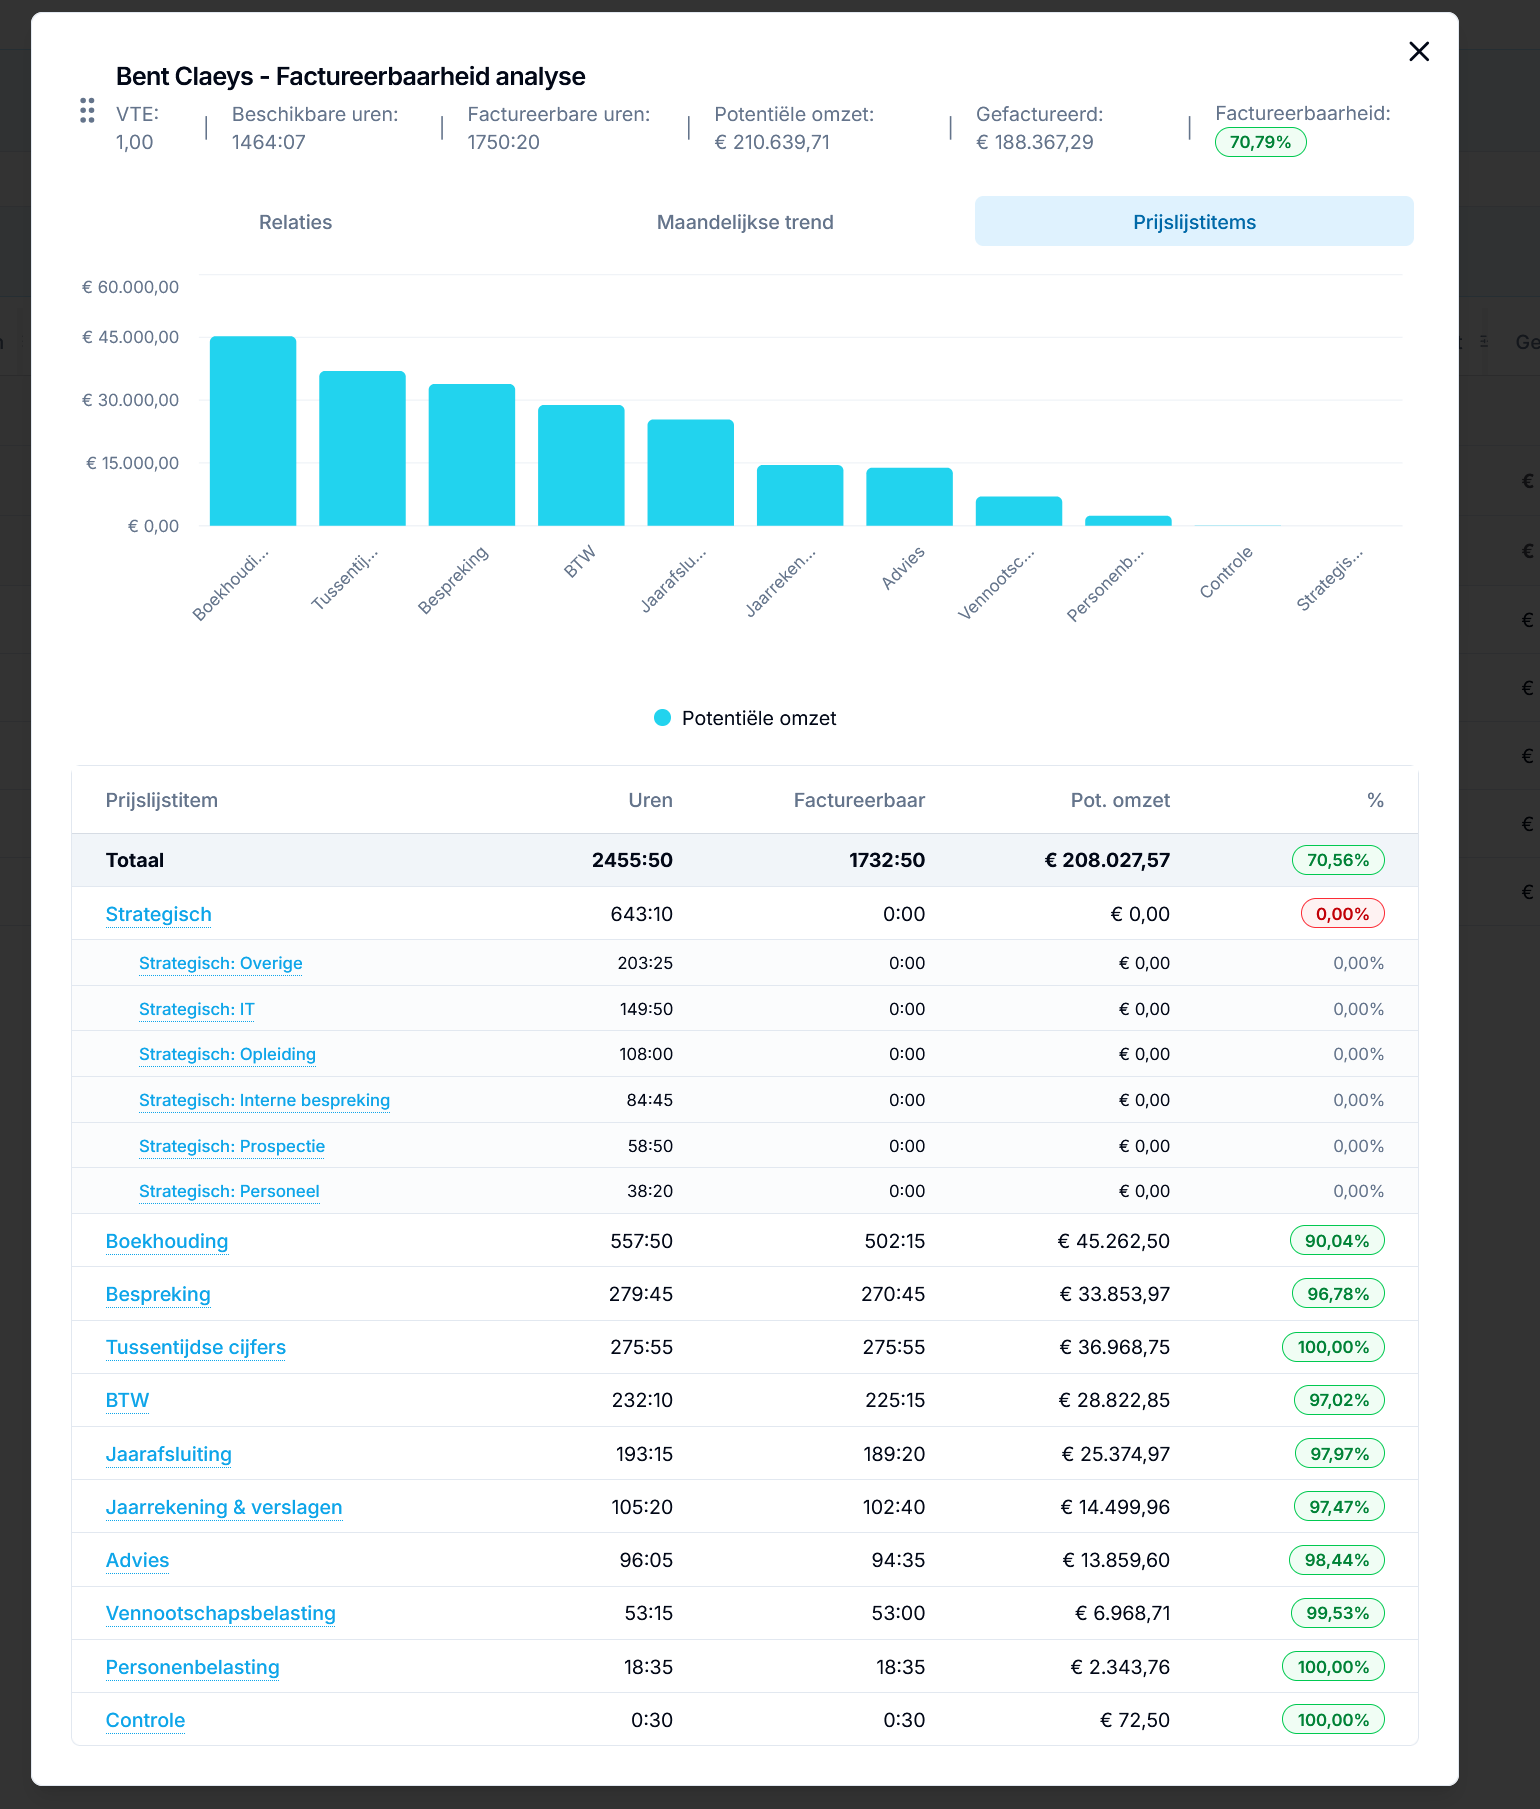Screen dimensions: 1540x1809
Task: Open the Maandelijkse trend tab
Action: point(745,222)
